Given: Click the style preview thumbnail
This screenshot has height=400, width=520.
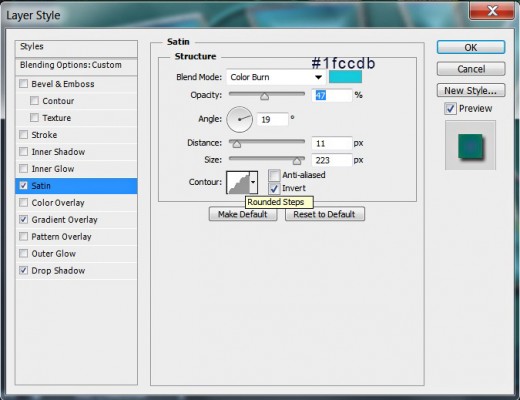Looking at the screenshot, I should coord(470,145).
